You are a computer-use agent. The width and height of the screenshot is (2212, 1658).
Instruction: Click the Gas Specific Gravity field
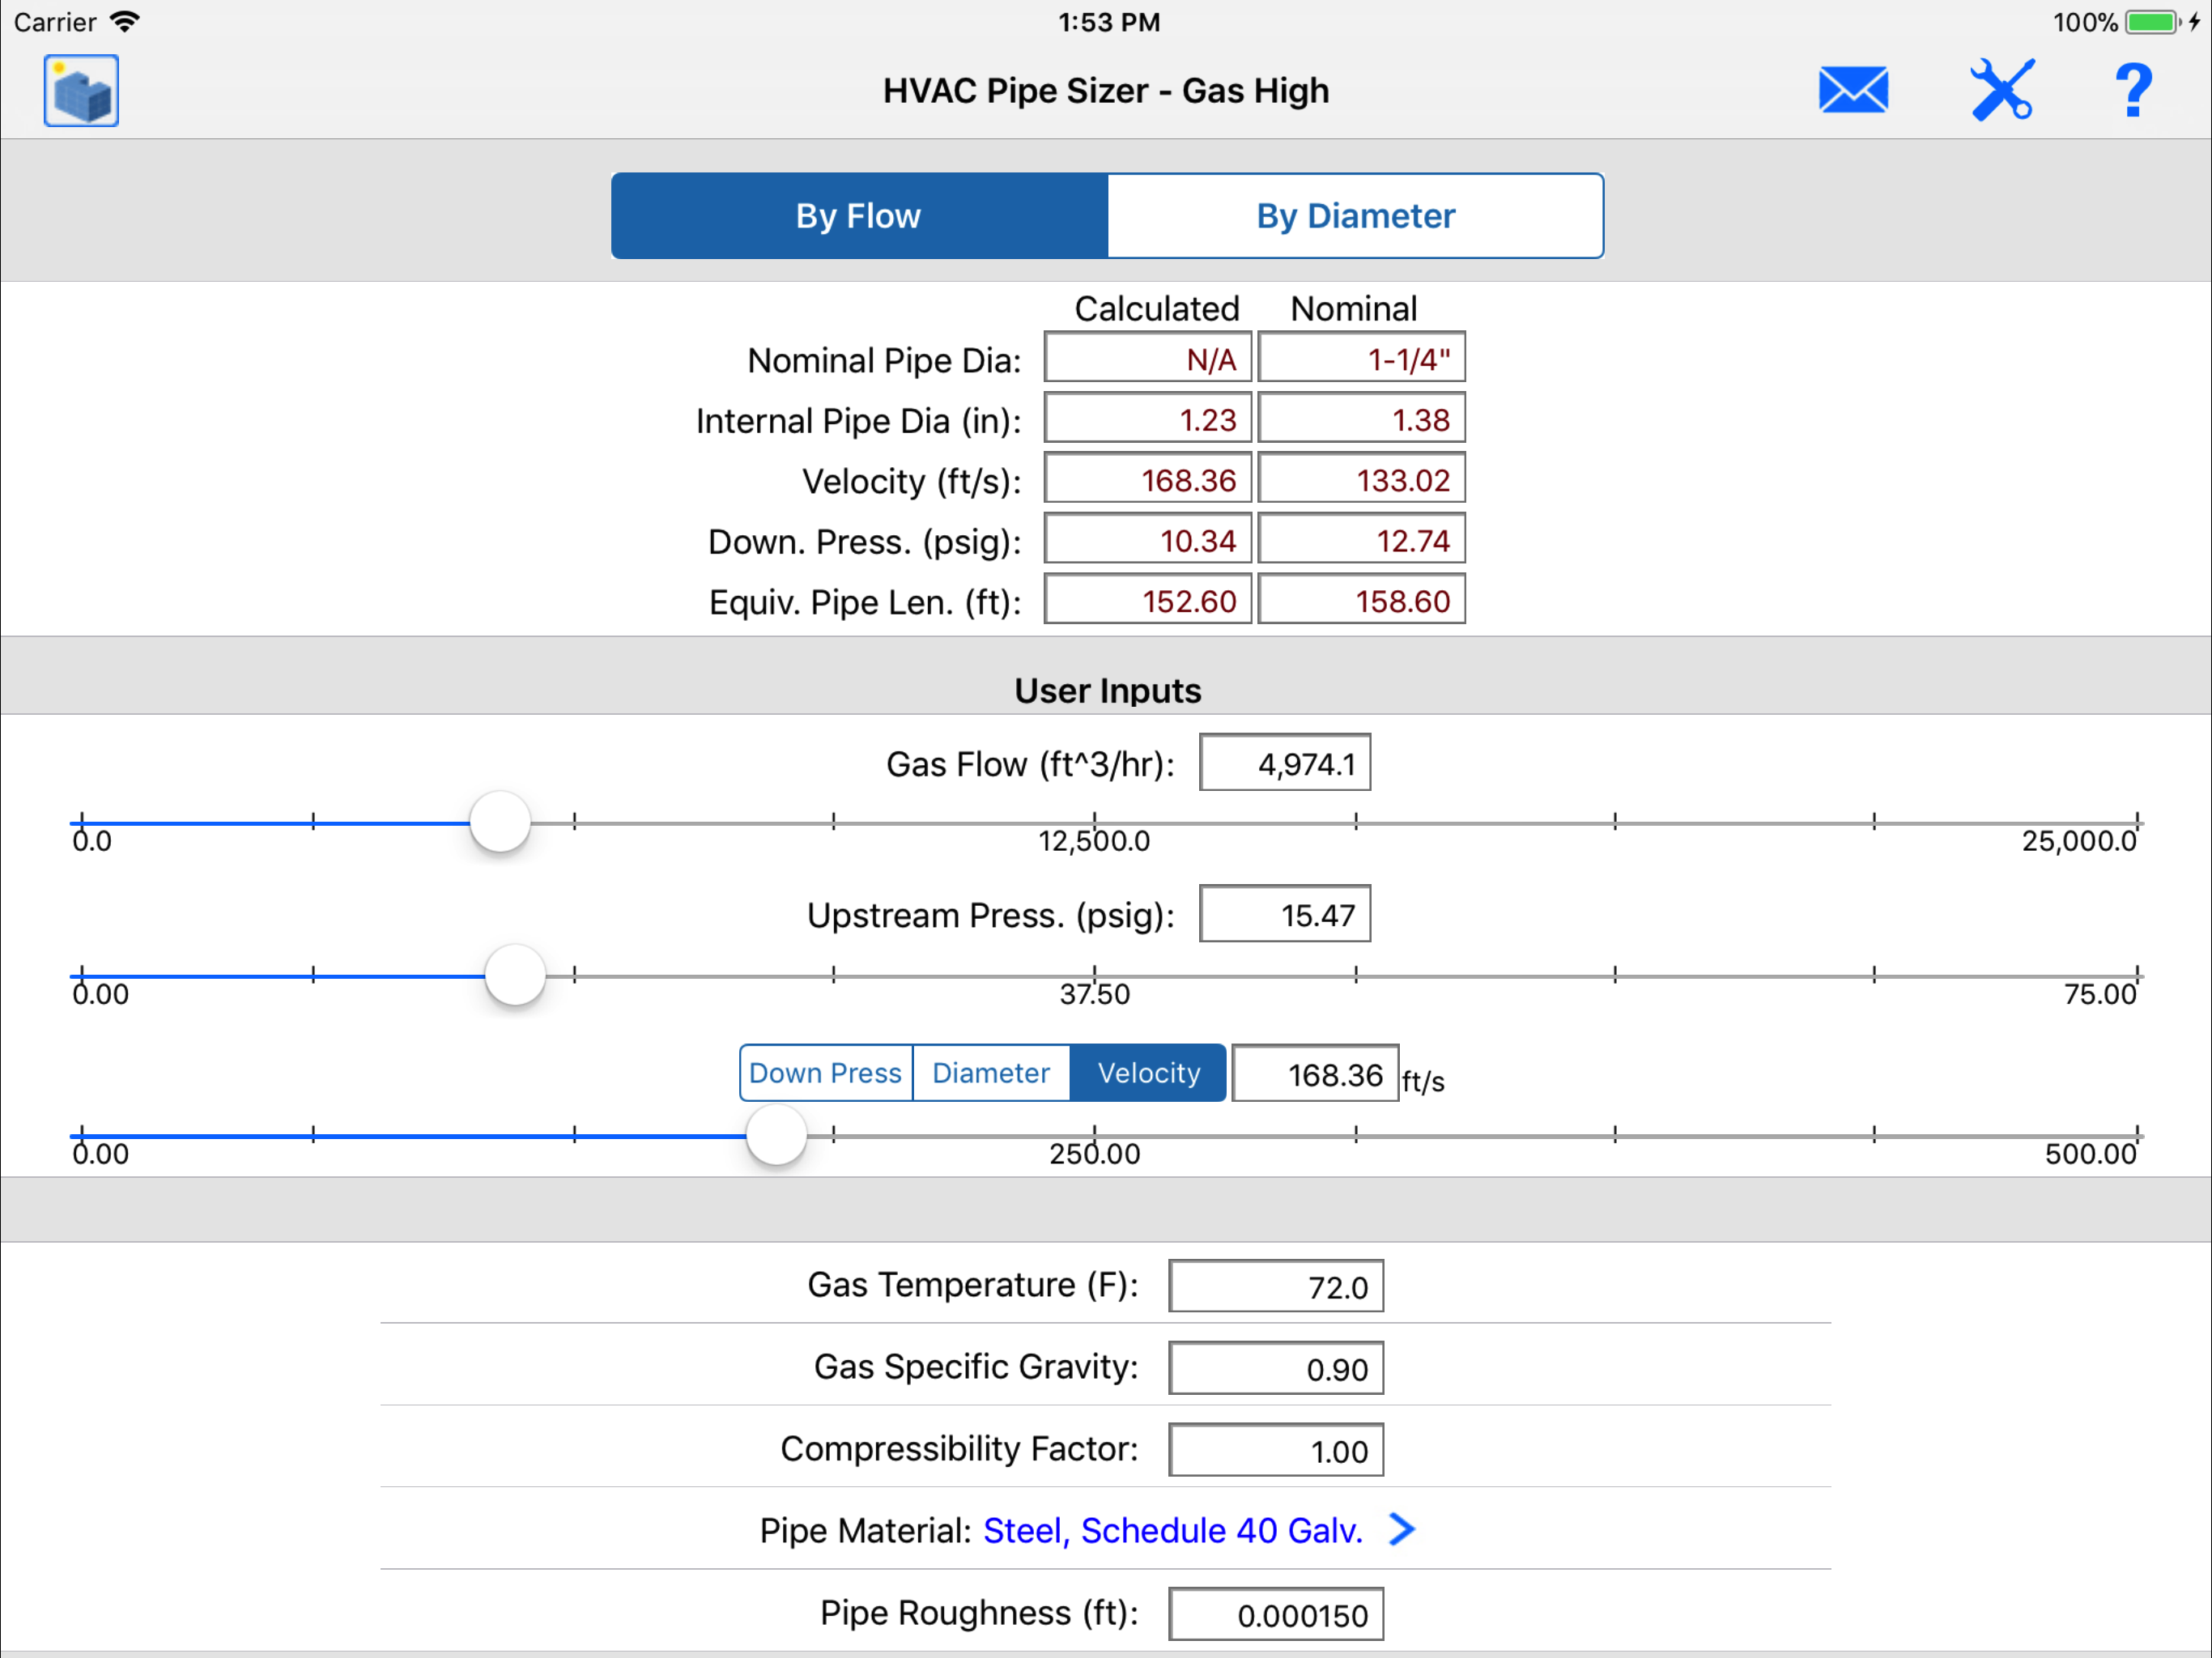tap(1275, 1368)
